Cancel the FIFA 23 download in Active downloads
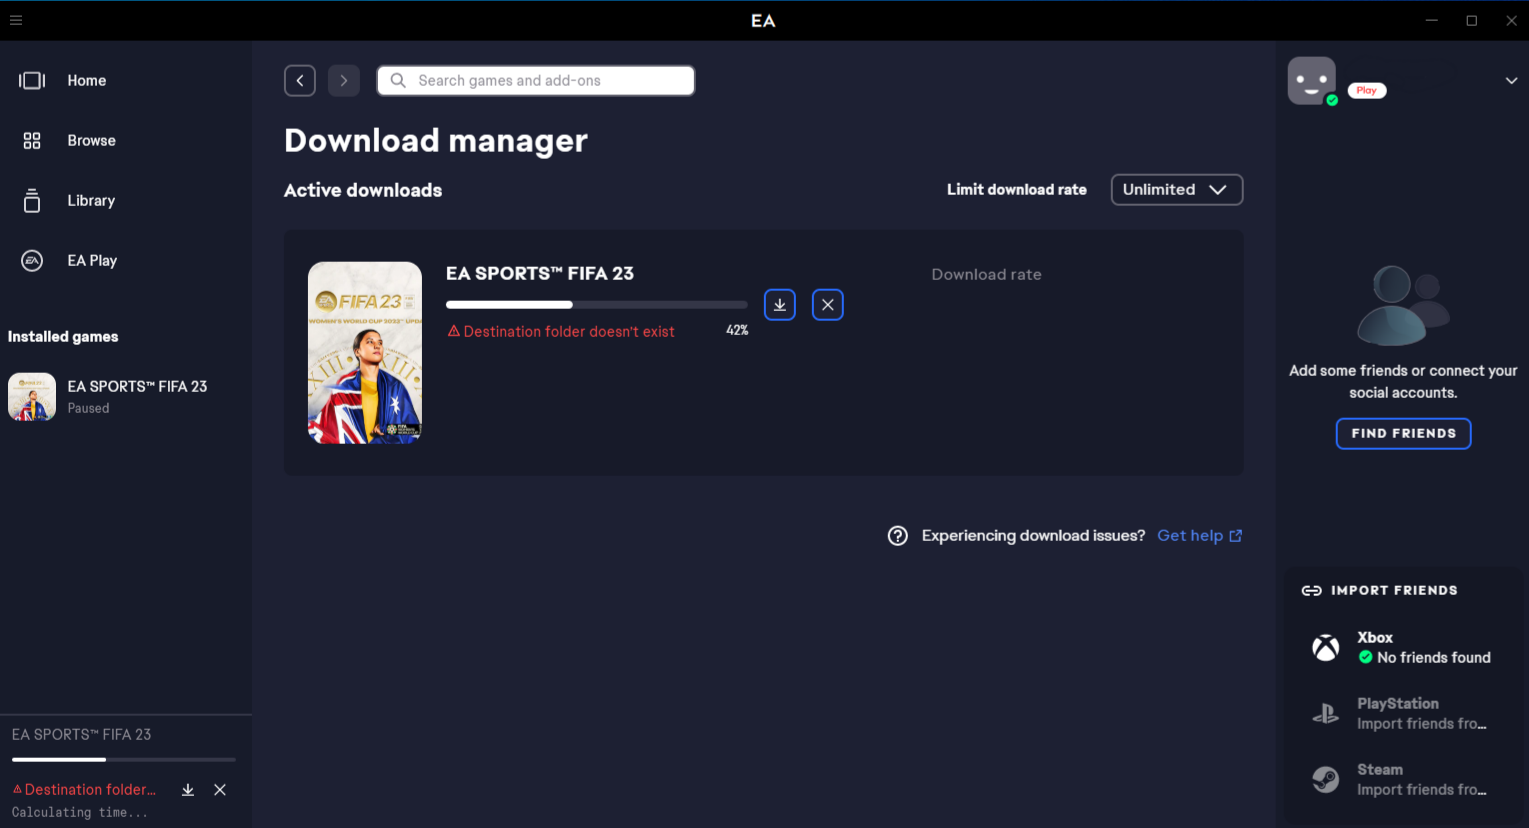Screen dimensions: 1529x828 pos(828,305)
